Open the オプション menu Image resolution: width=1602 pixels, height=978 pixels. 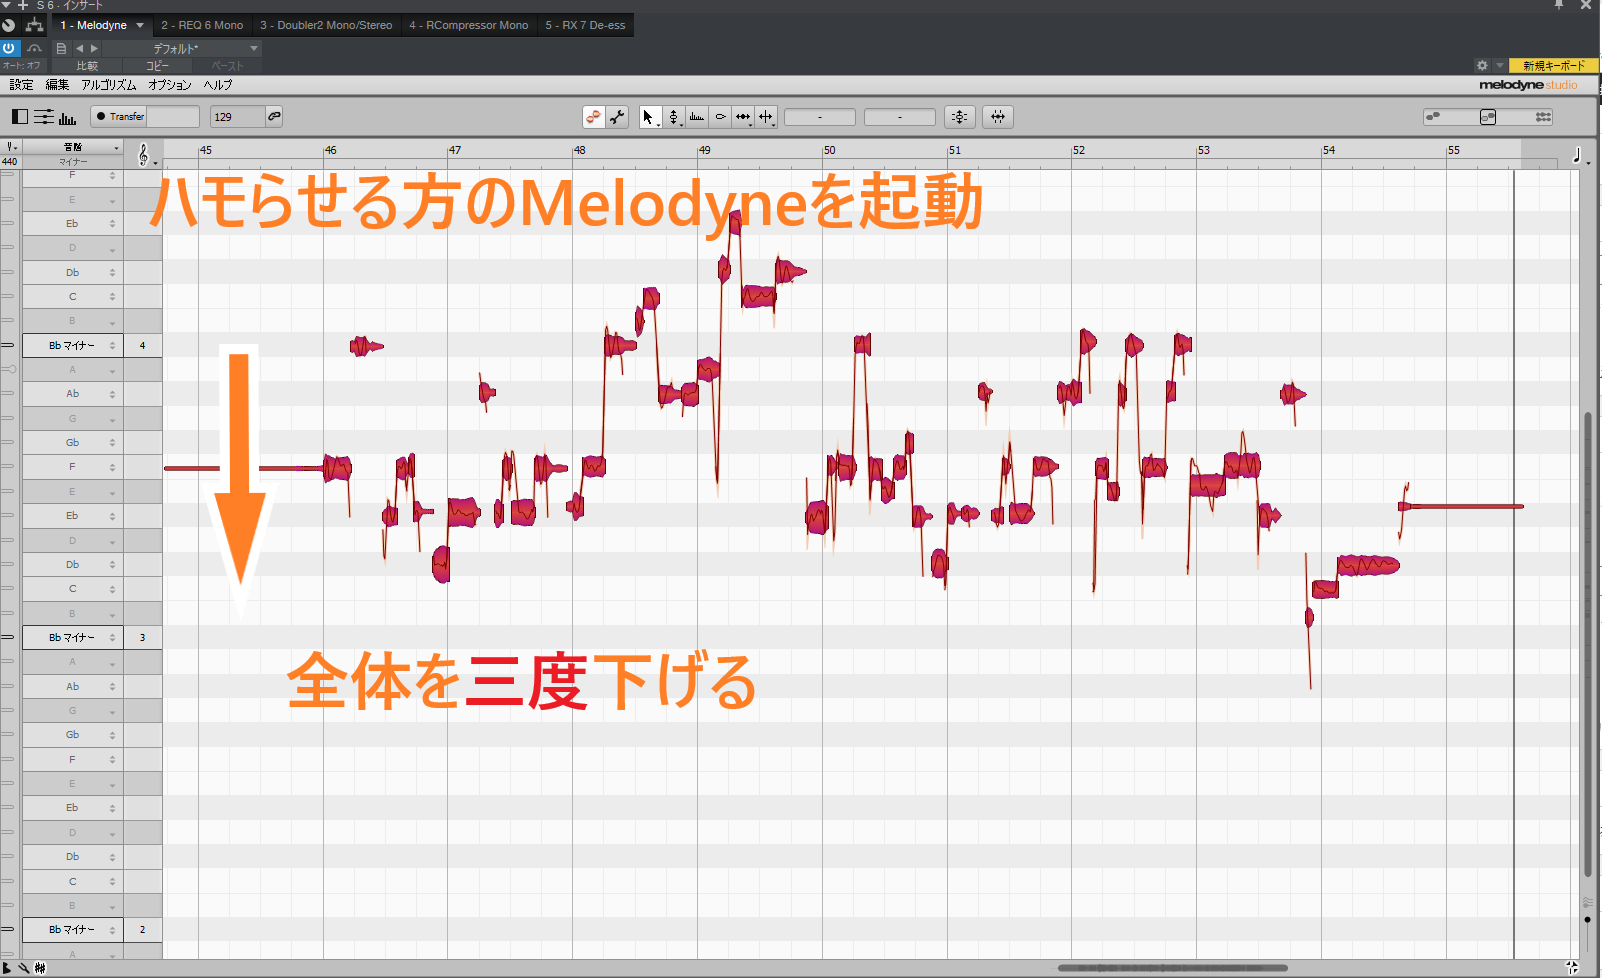170,85
